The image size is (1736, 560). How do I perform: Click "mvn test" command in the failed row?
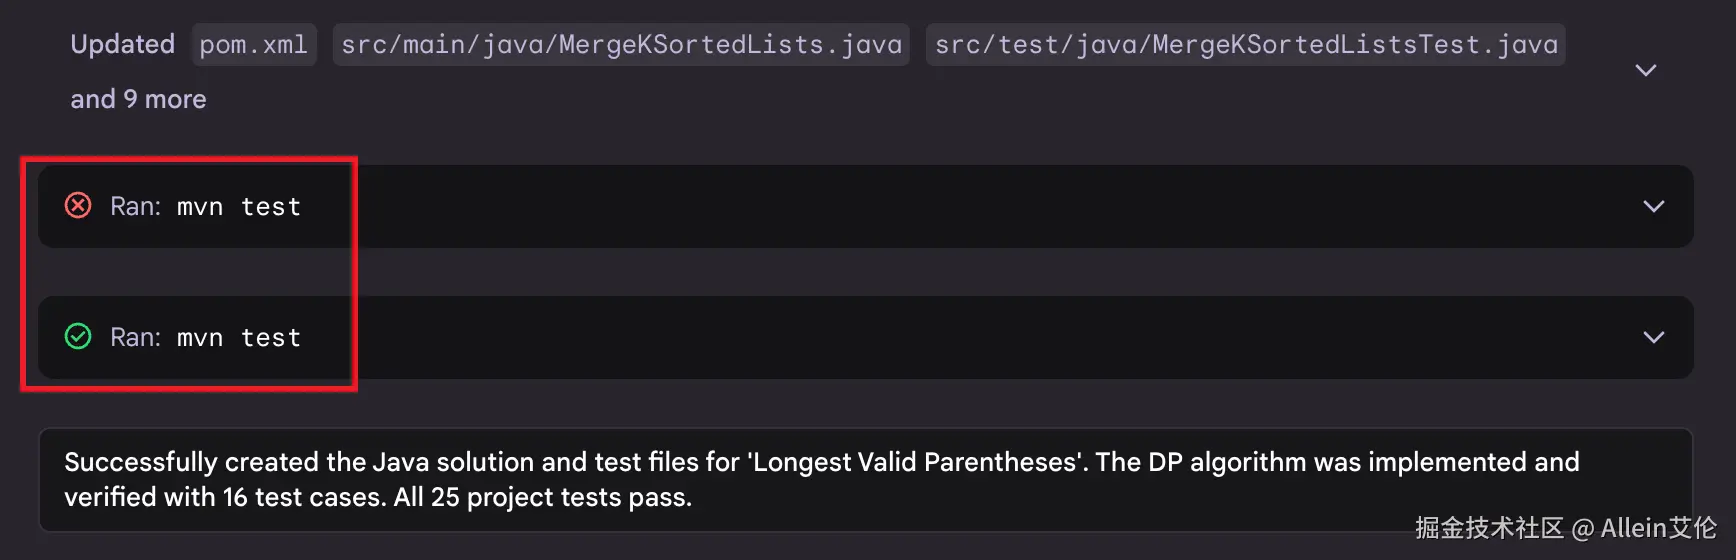click(239, 207)
